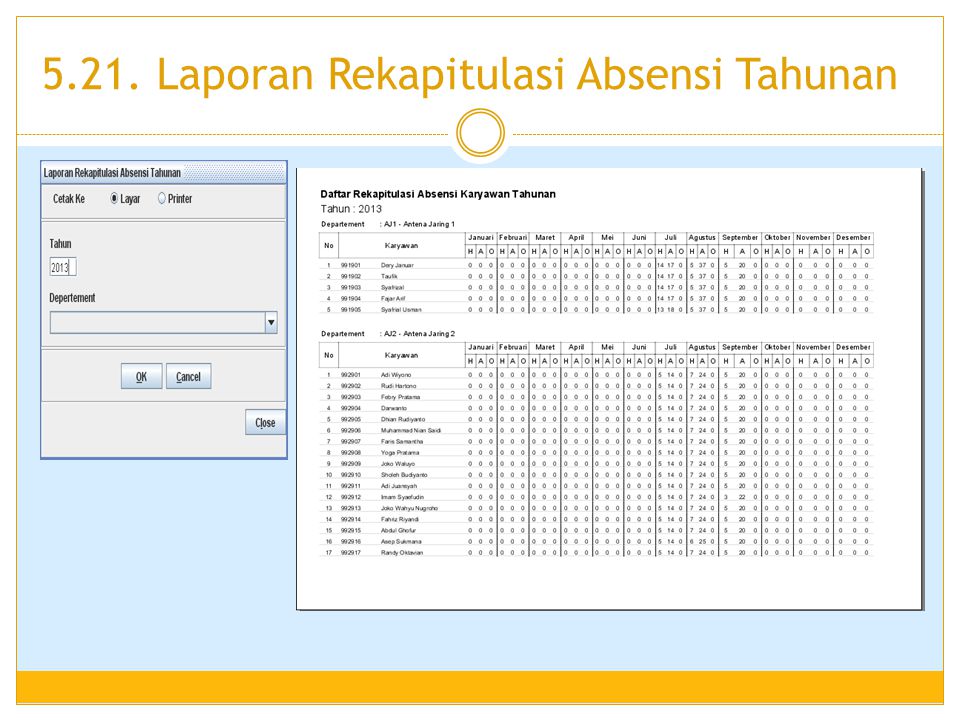Select the AJ2 - Antena Jaring 2 label
This screenshot has height=720, width=960.
(418, 333)
